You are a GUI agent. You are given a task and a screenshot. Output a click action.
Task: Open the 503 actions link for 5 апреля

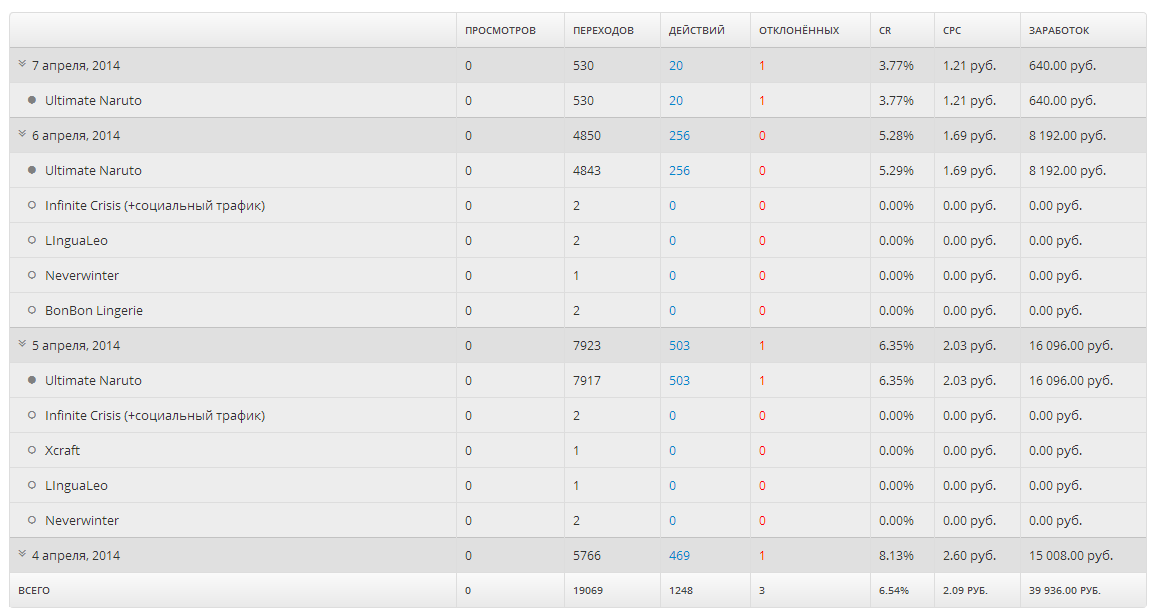click(679, 345)
